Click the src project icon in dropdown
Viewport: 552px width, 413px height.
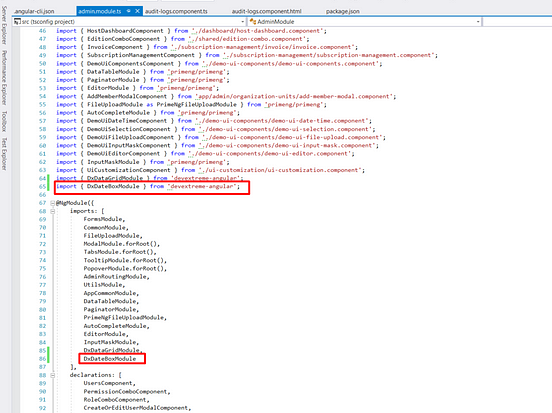click(x=17, y=22)
